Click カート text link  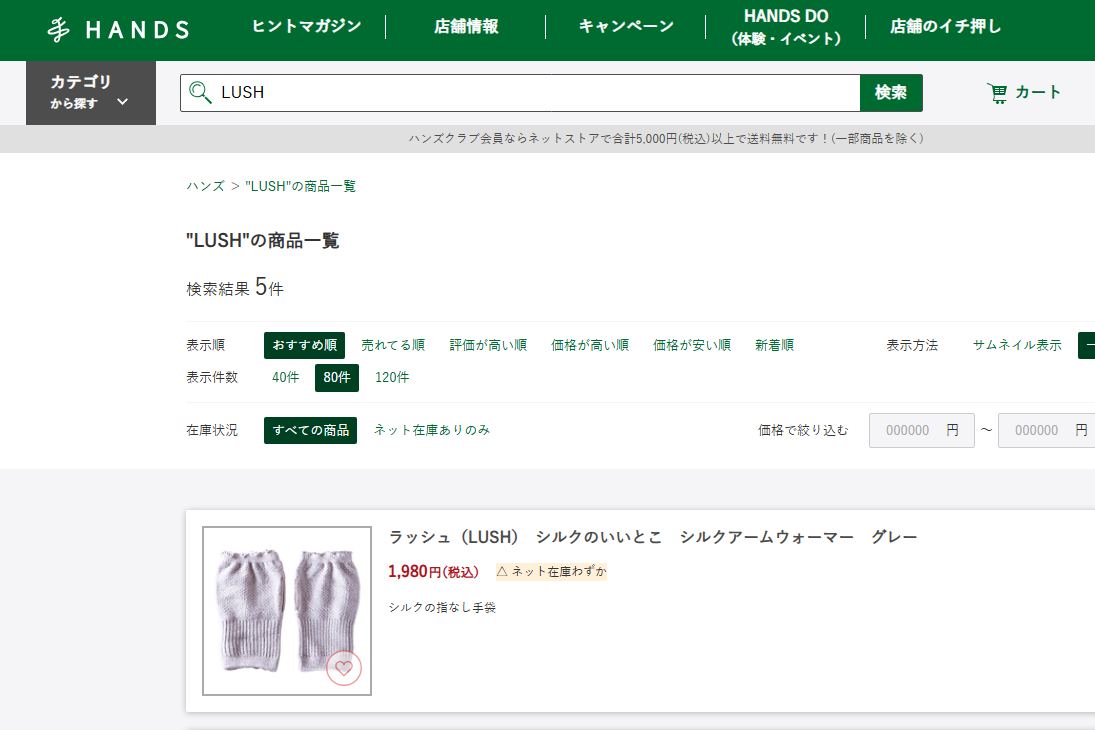(1038, 92)
